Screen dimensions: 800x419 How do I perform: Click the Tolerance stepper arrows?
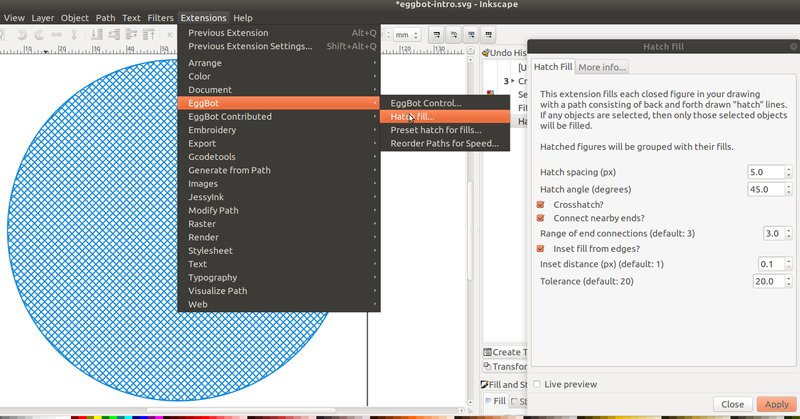pyautogui.click(x=789, y=281)
